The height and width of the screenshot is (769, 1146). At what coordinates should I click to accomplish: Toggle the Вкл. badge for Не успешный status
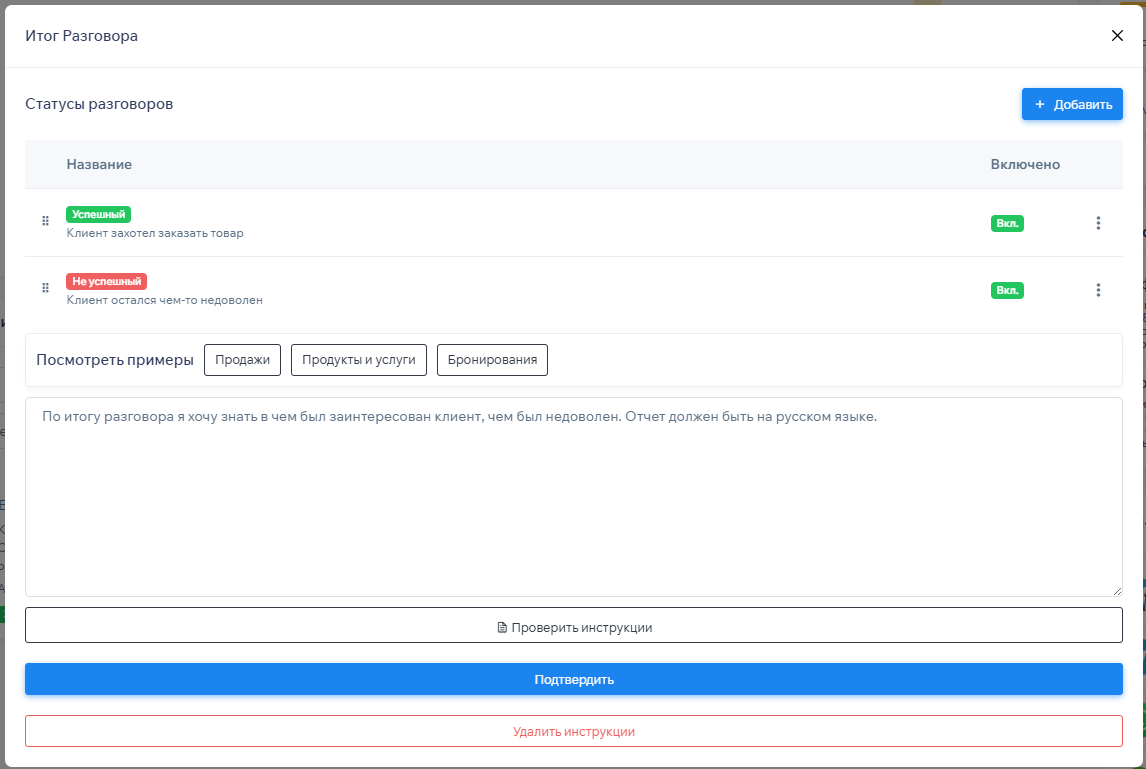(1007, 290)
